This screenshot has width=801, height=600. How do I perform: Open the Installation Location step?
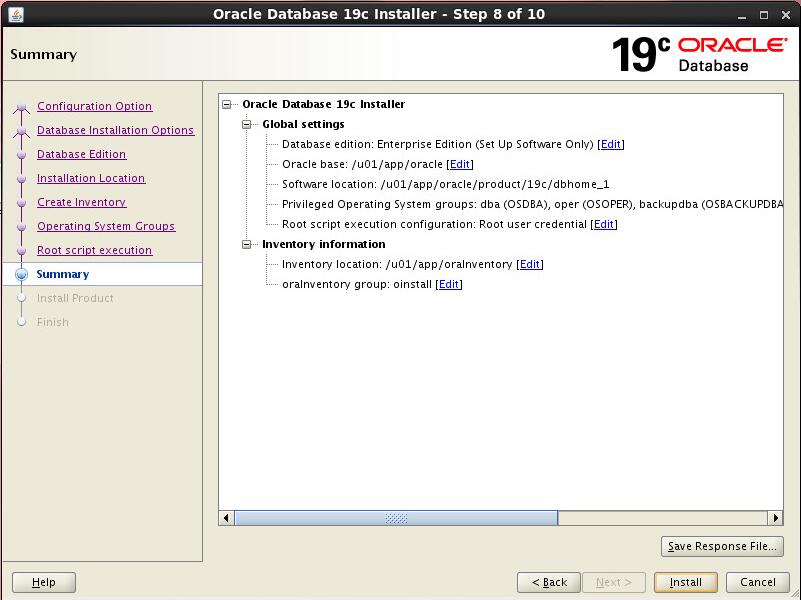tap(90, 178)
